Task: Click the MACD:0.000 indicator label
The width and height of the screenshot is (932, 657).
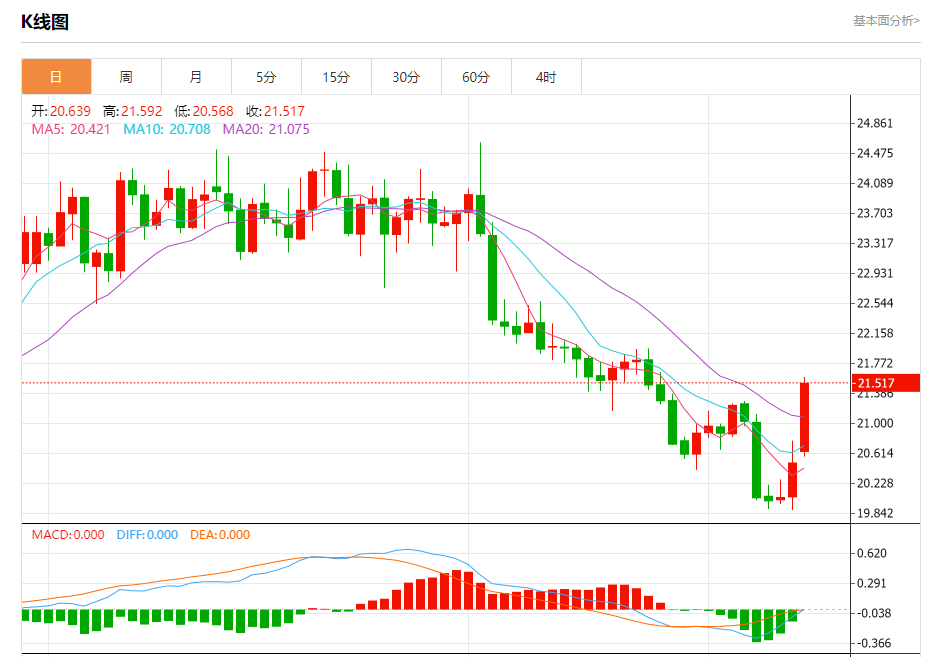Action: click(x=68, y=535)
